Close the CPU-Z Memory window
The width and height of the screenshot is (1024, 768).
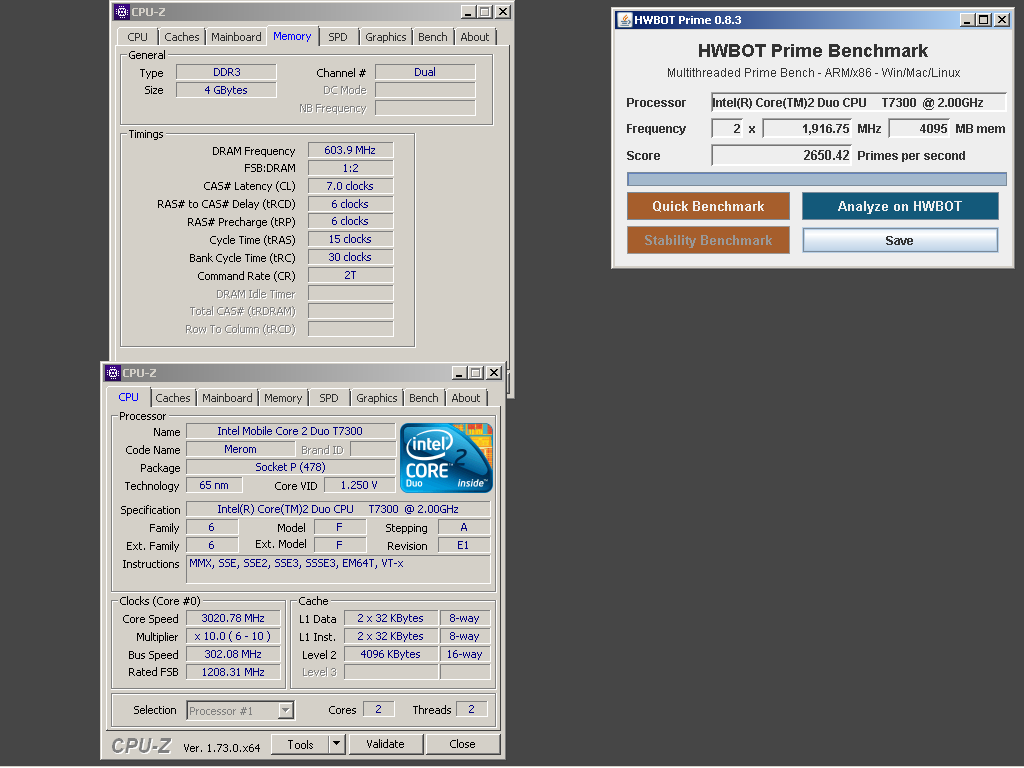(x=503, y=12)
